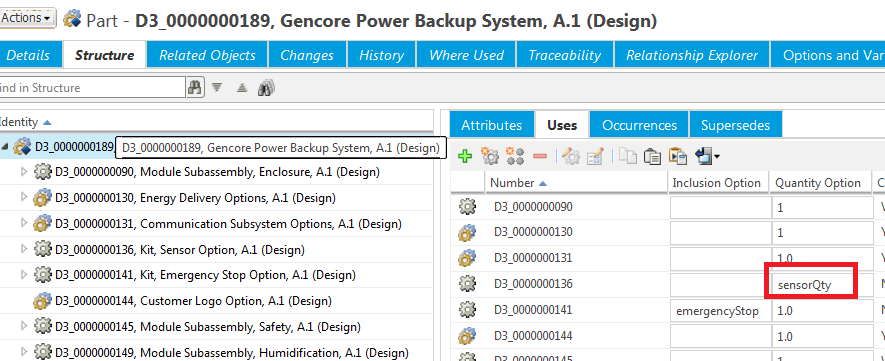The height and width of the screenshot is (361, 885).
Task: Open the Supersedes sub-tab
Action: click(735, 125)
